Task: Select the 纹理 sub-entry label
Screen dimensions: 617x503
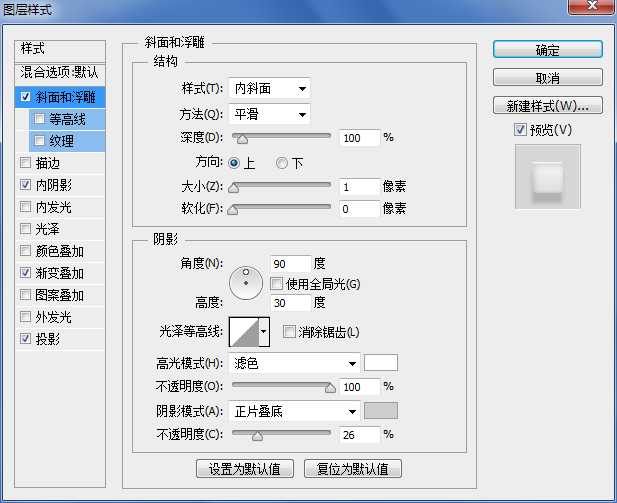Action: (x=61, y=141)
